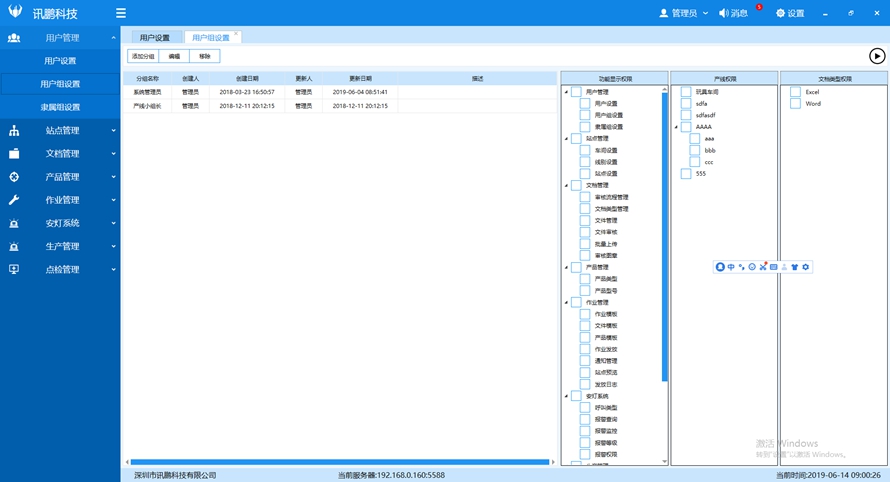Expand the 安灯系统 sidebar chevron

[114, 223]
